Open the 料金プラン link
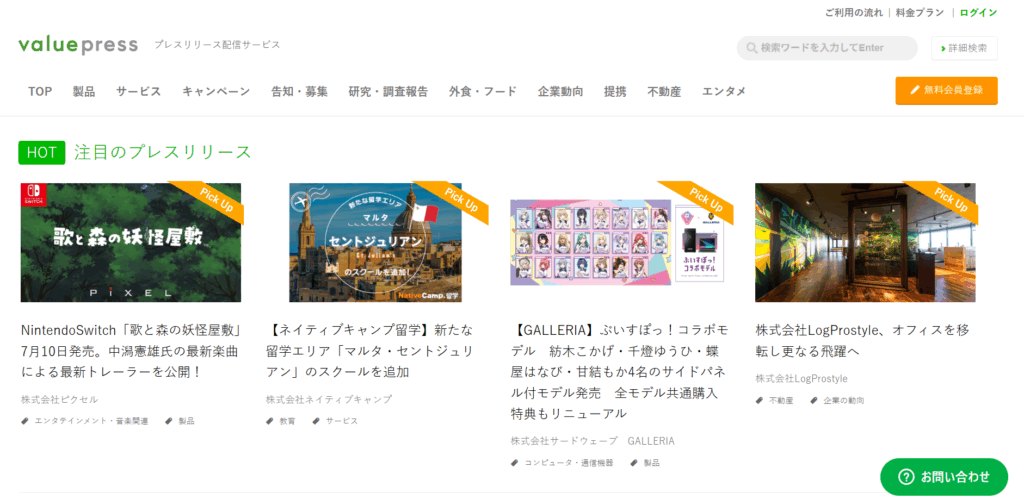This screenshot has width=1024, height=499. coord(920,12)
